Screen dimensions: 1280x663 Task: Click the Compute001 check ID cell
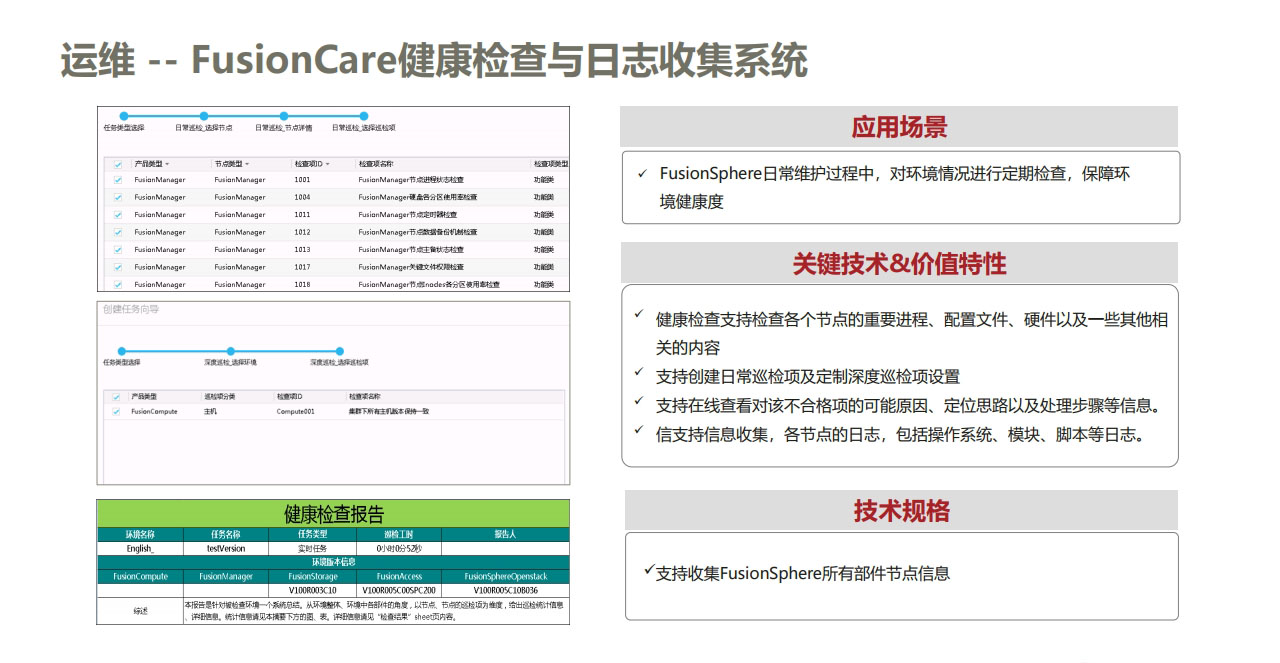click(295, 411)
